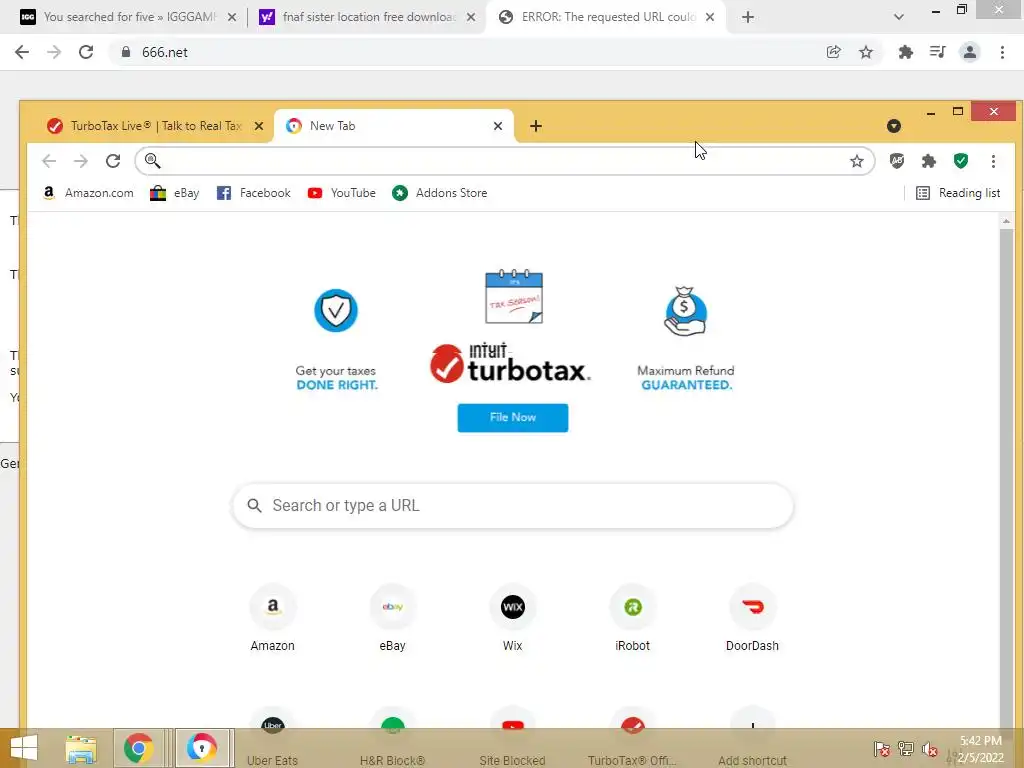1024x768 pixels.
Task: Open Windows Start button
Action: point(24,748)
